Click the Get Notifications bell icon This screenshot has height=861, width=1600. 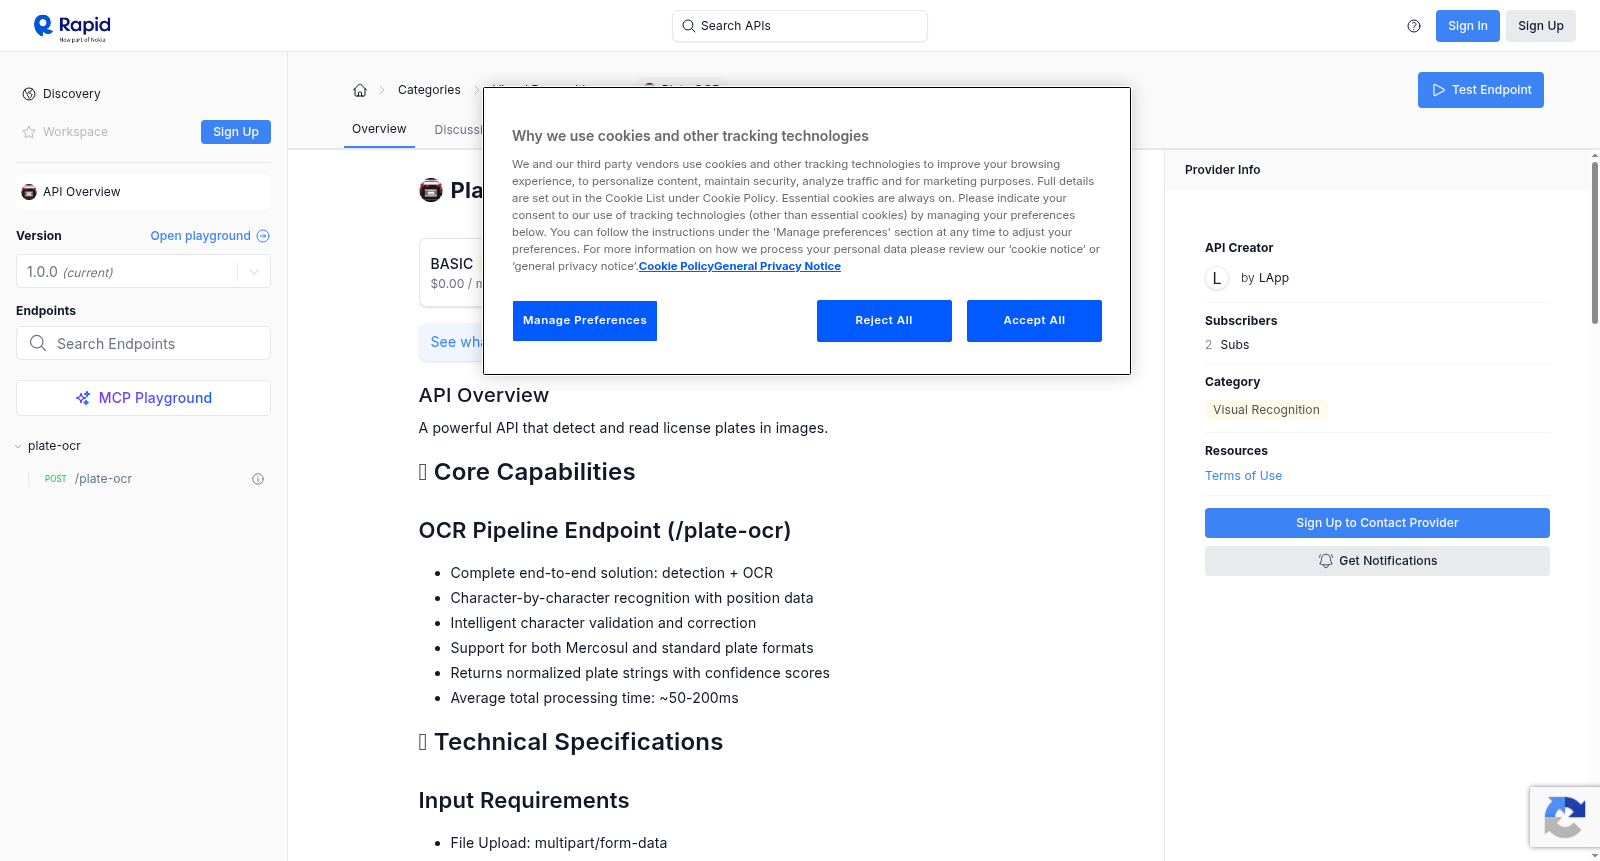[x=1326, y=561]
